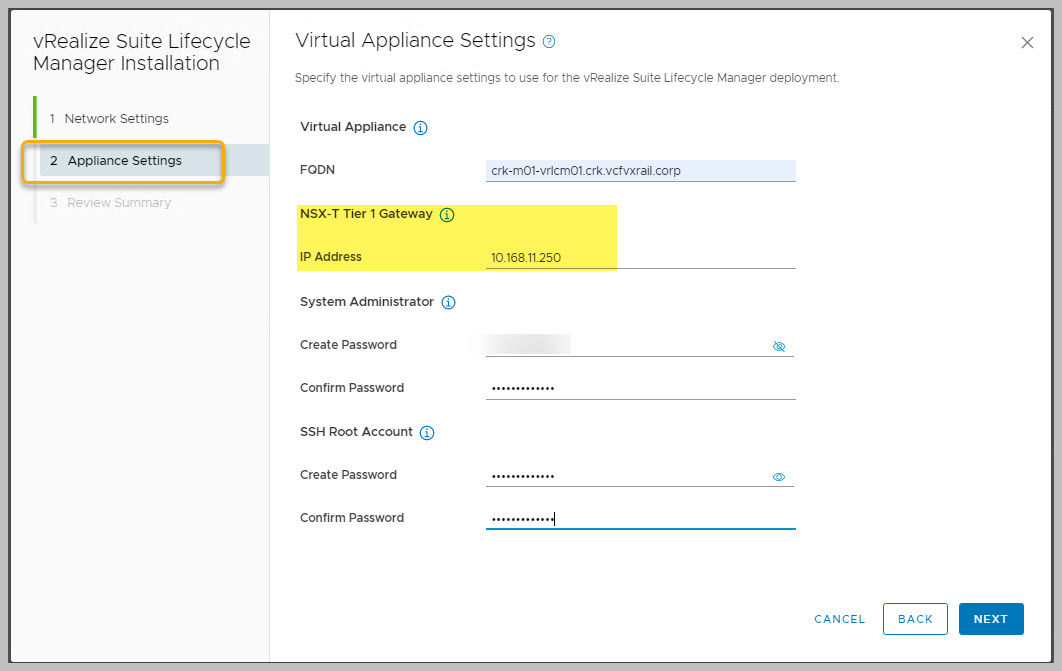Toggle System Administrator password visibility eye

[x=779, y=346]
